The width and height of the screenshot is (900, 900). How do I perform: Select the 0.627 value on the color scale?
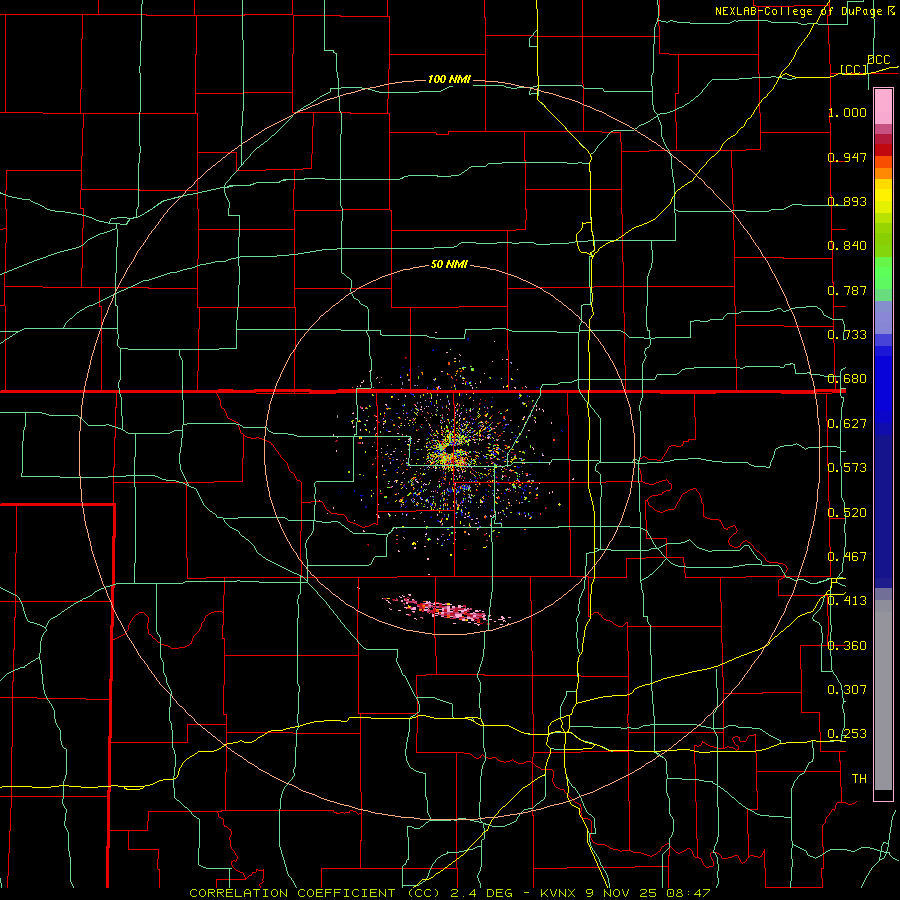(847, 424)
